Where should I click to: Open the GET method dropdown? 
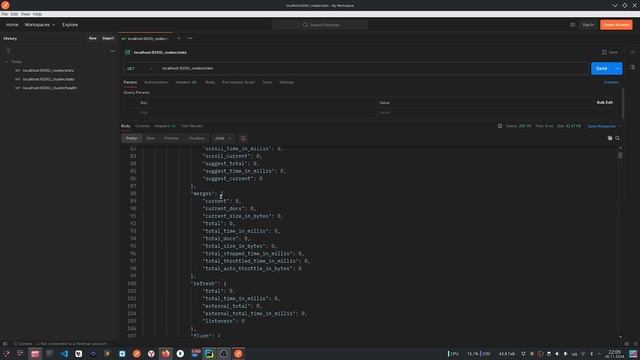point(140,69)
